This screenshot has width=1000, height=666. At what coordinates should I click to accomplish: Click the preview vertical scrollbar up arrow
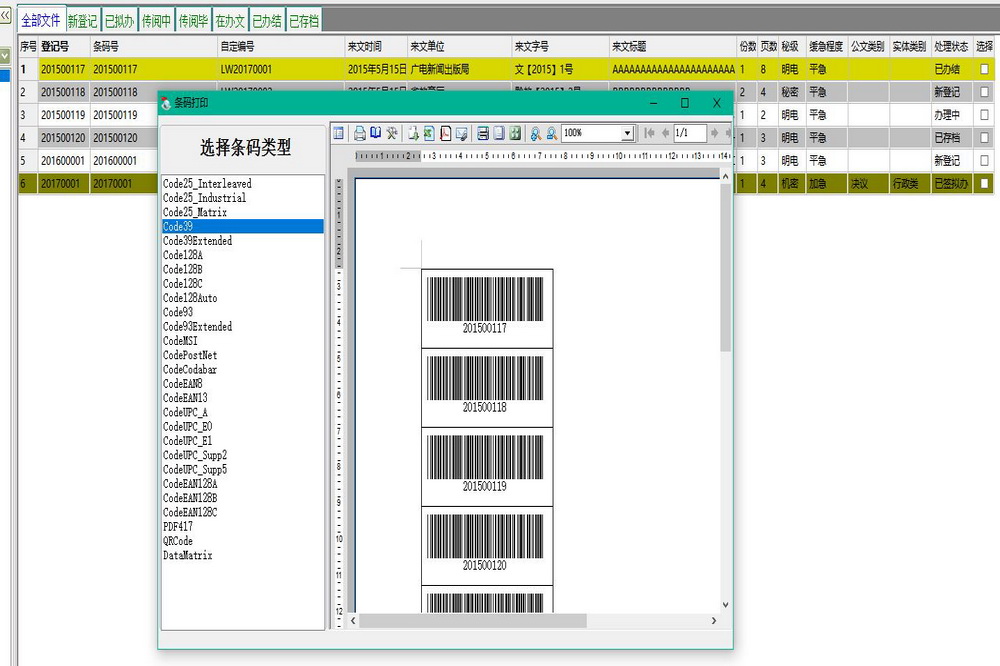725,176
